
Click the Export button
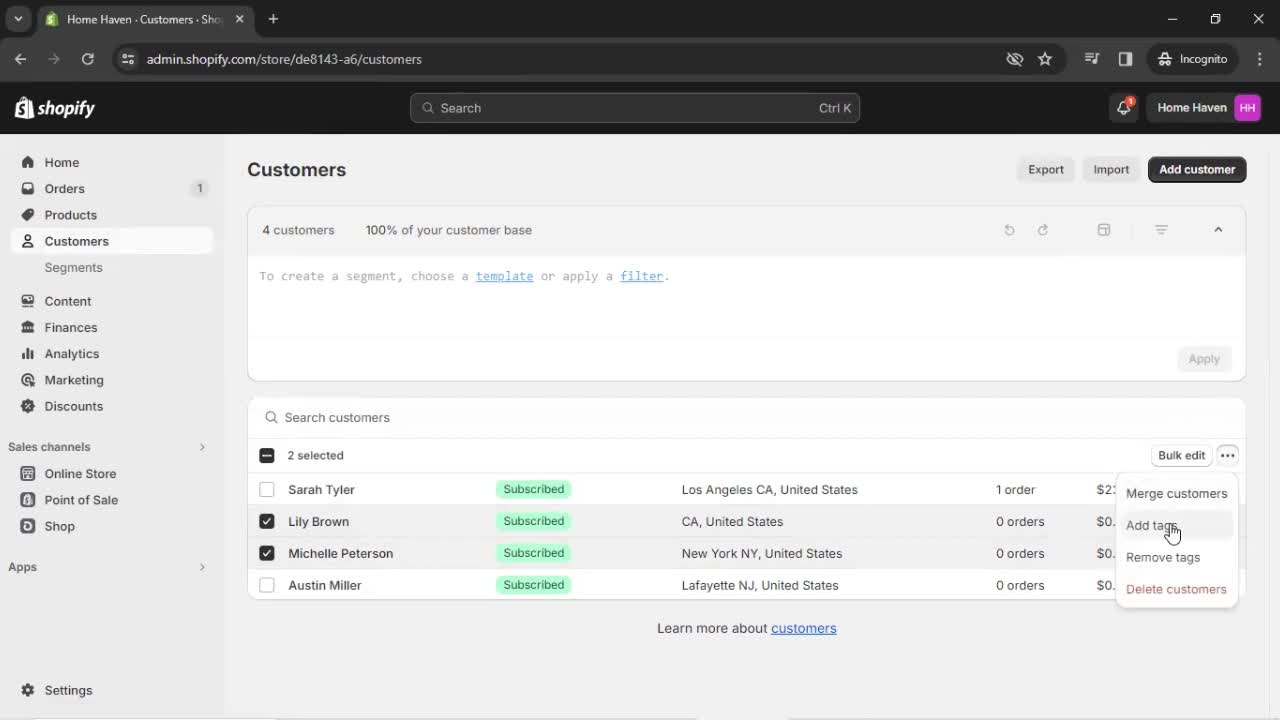[x=1046, y=169]
